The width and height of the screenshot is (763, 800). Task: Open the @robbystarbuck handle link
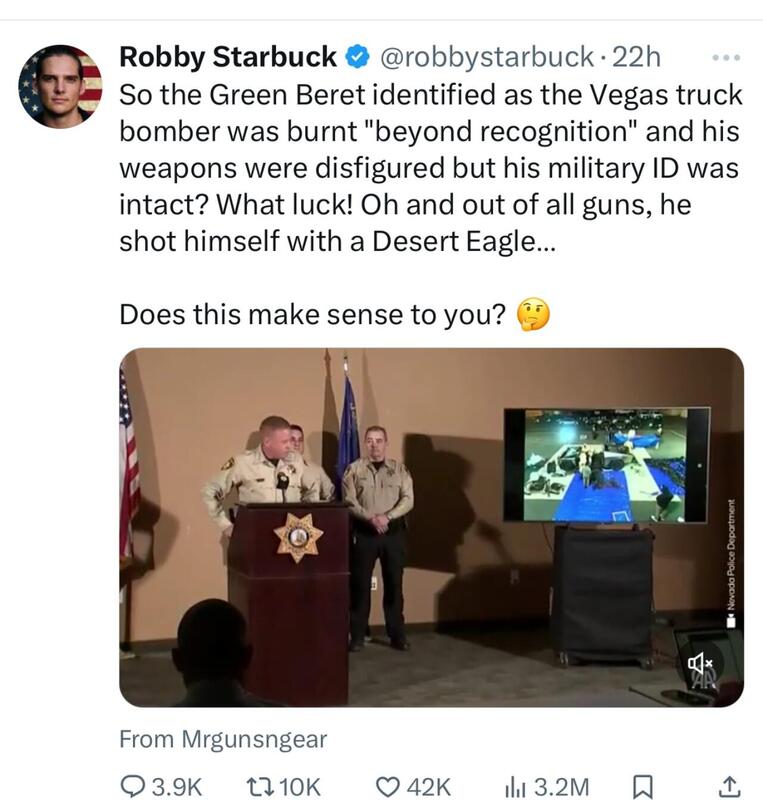point(486,58)
